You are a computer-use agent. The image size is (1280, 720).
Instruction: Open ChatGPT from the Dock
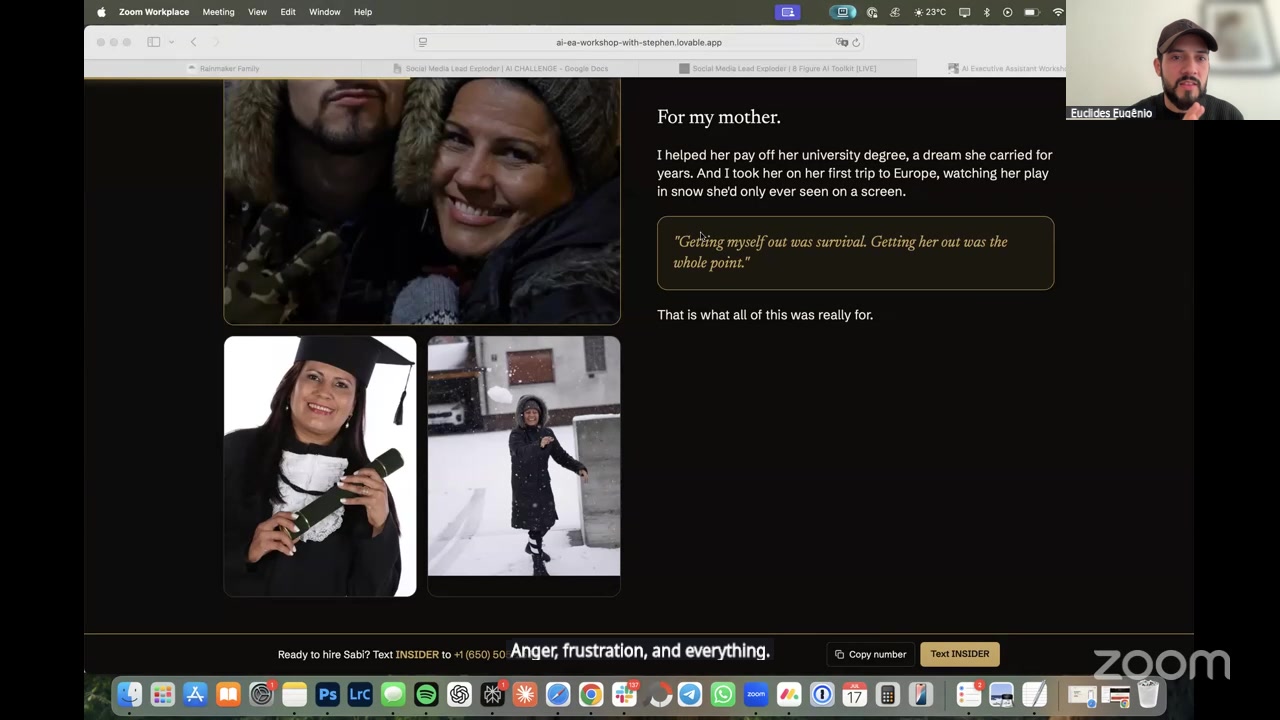click(x=459, y=694)
